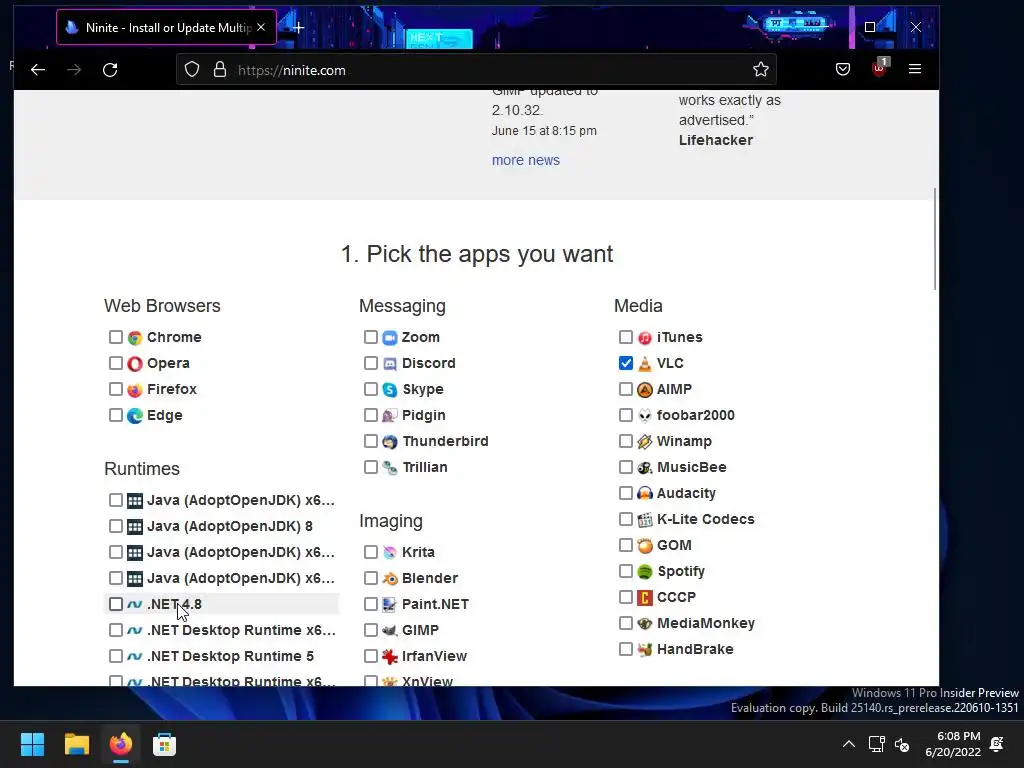Click the foobar2000 alien icon
1024x768 pixels.
pyautogui.click(x=645, y=415)
